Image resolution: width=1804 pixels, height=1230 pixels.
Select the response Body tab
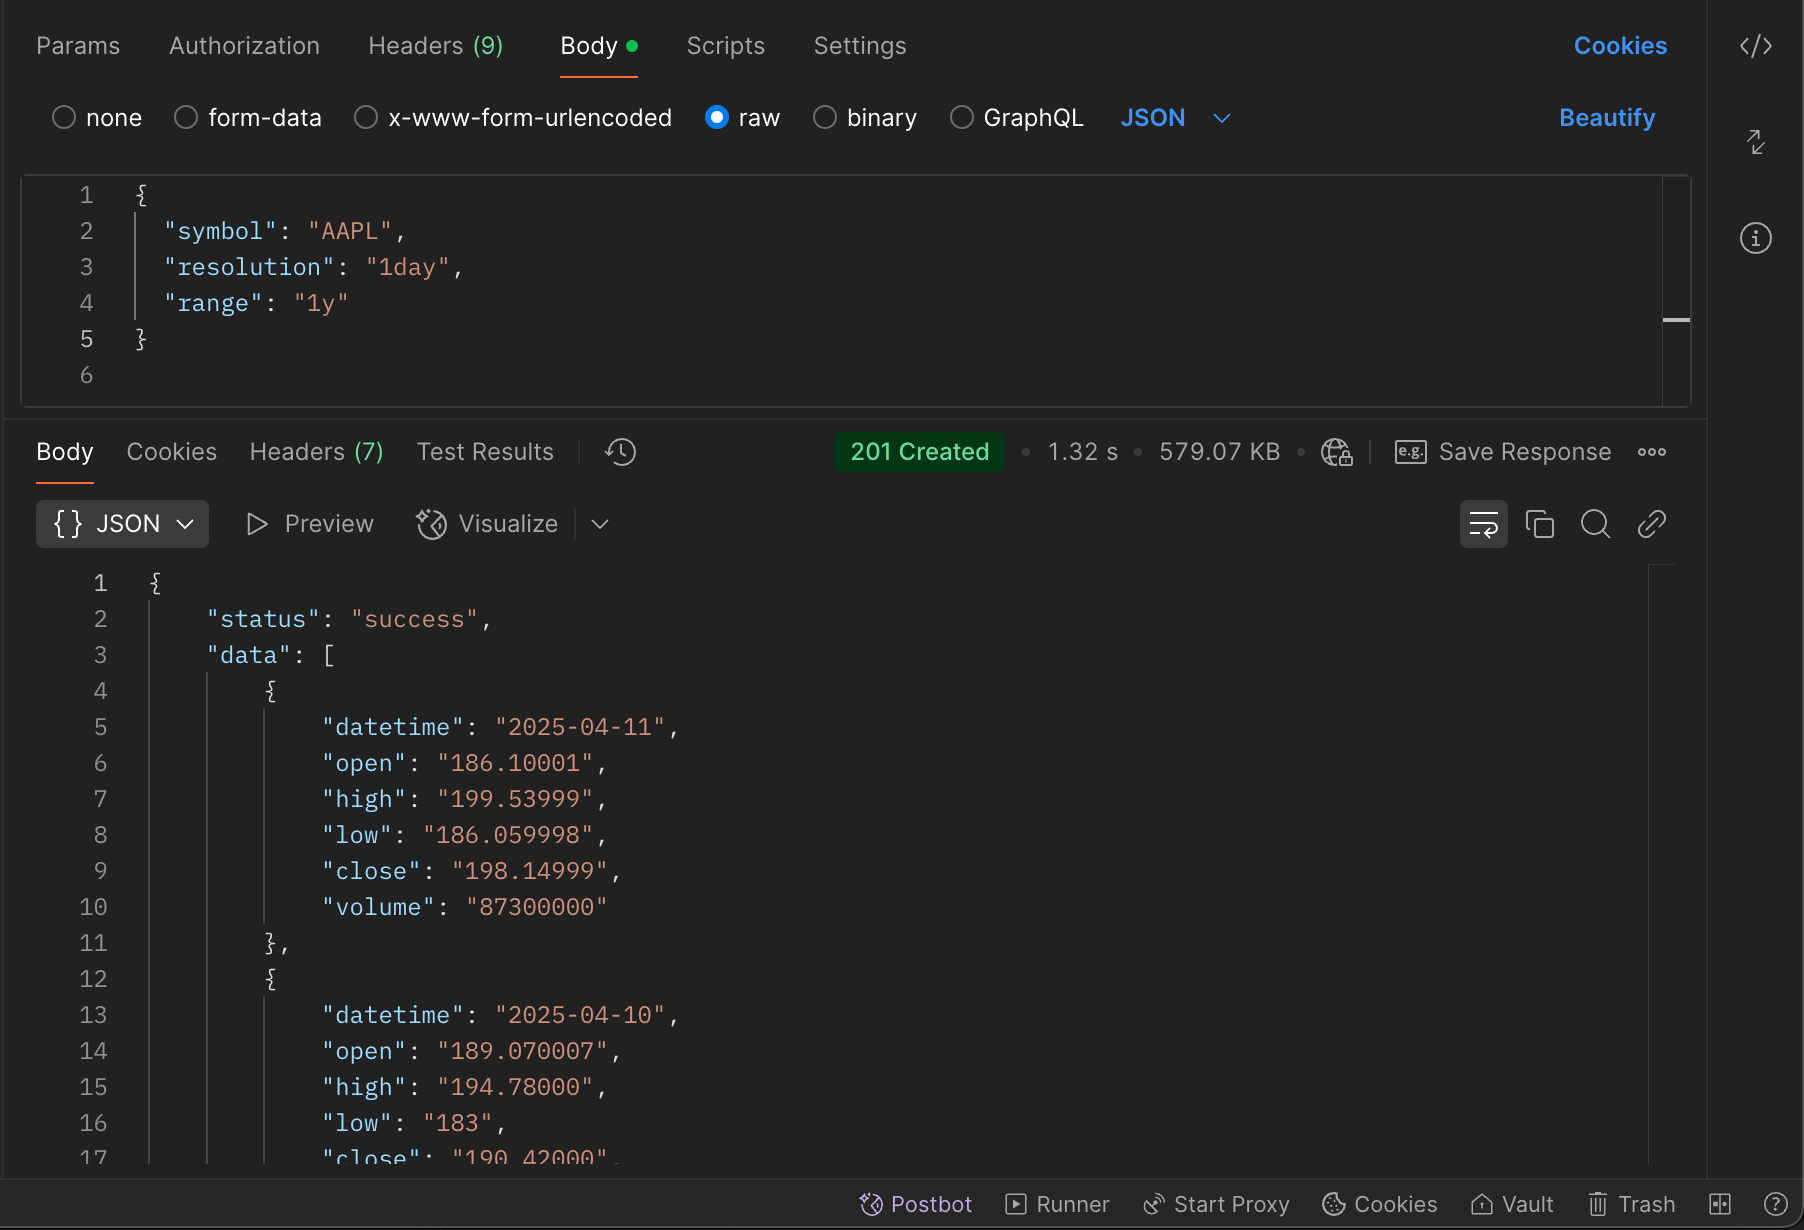tap(65, 452)
